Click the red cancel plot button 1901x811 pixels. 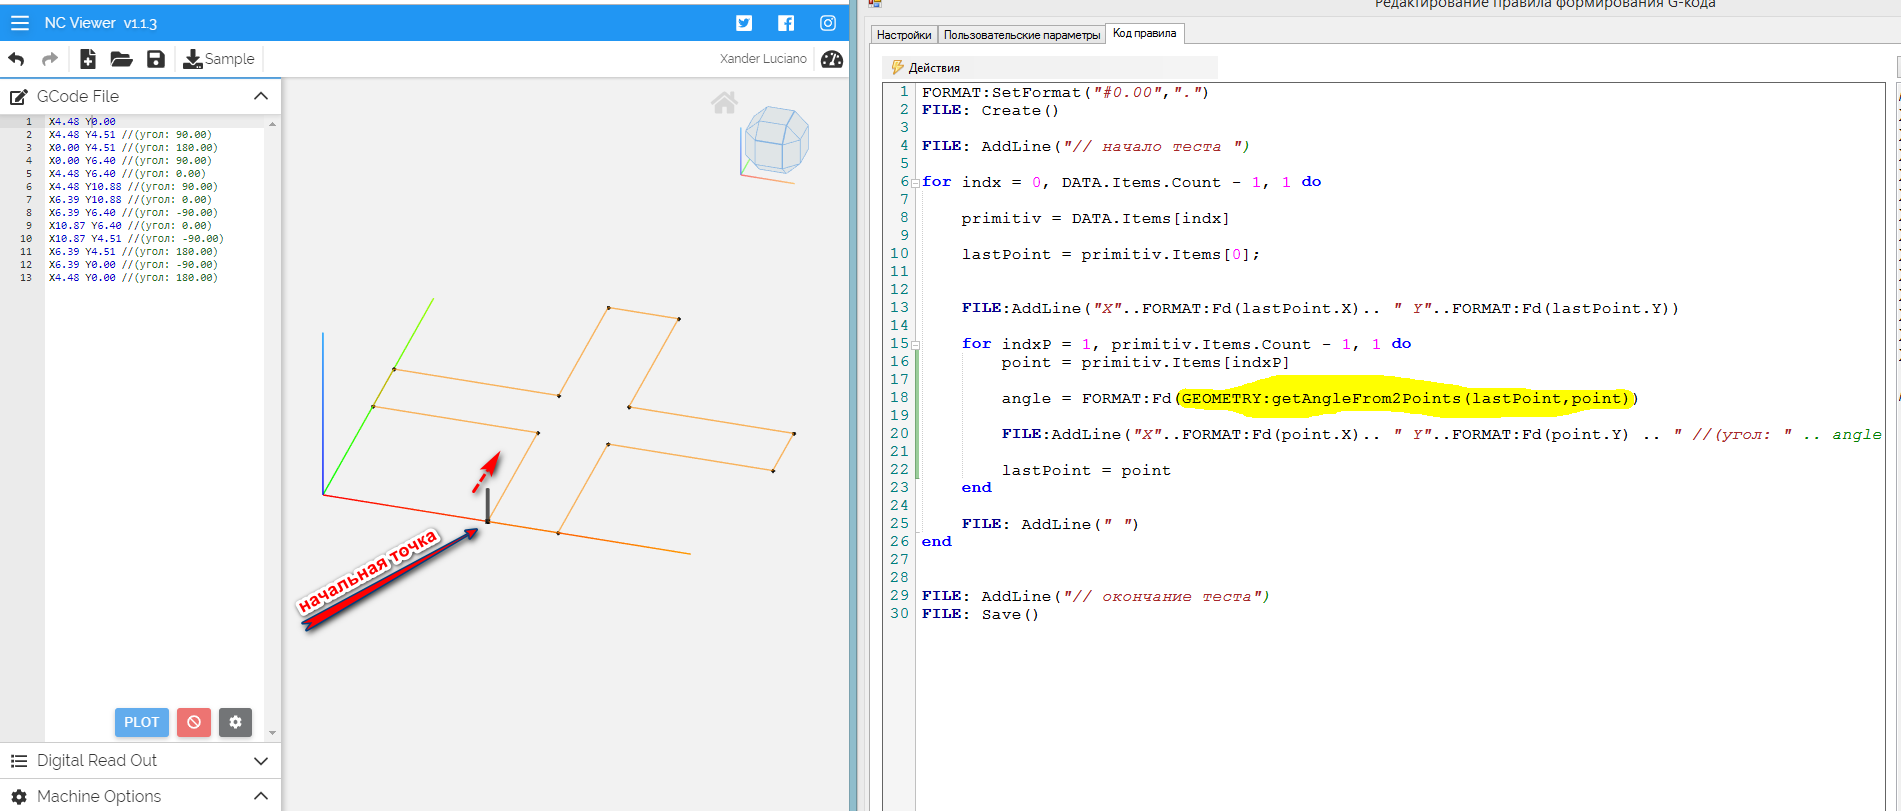pyautogui.click(x=194, y=722)
